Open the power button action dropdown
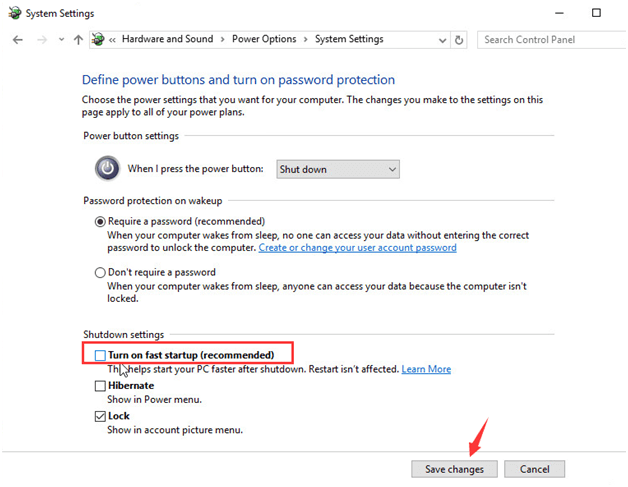Screen dimensions: 628x487 point(337,169)
